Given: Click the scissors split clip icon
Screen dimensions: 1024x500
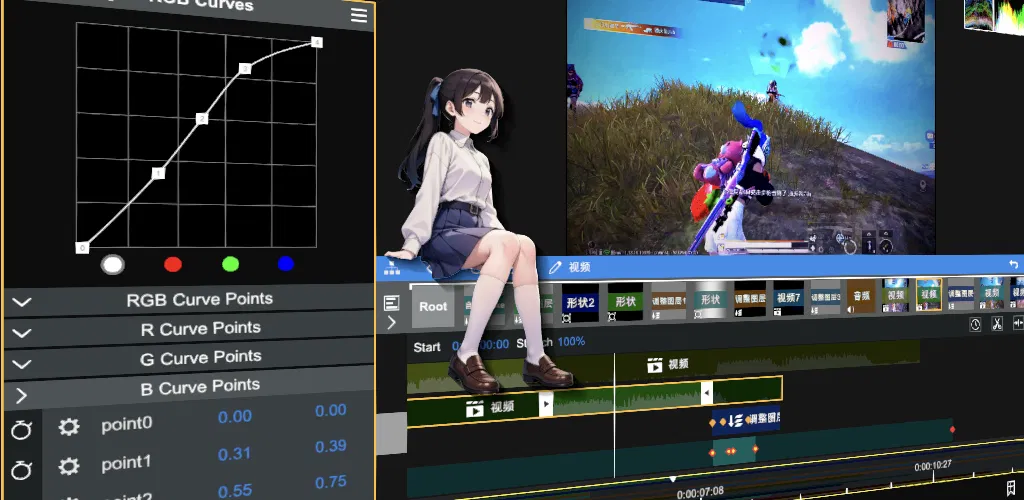Looking at the screenshot, I should (997, 323).
